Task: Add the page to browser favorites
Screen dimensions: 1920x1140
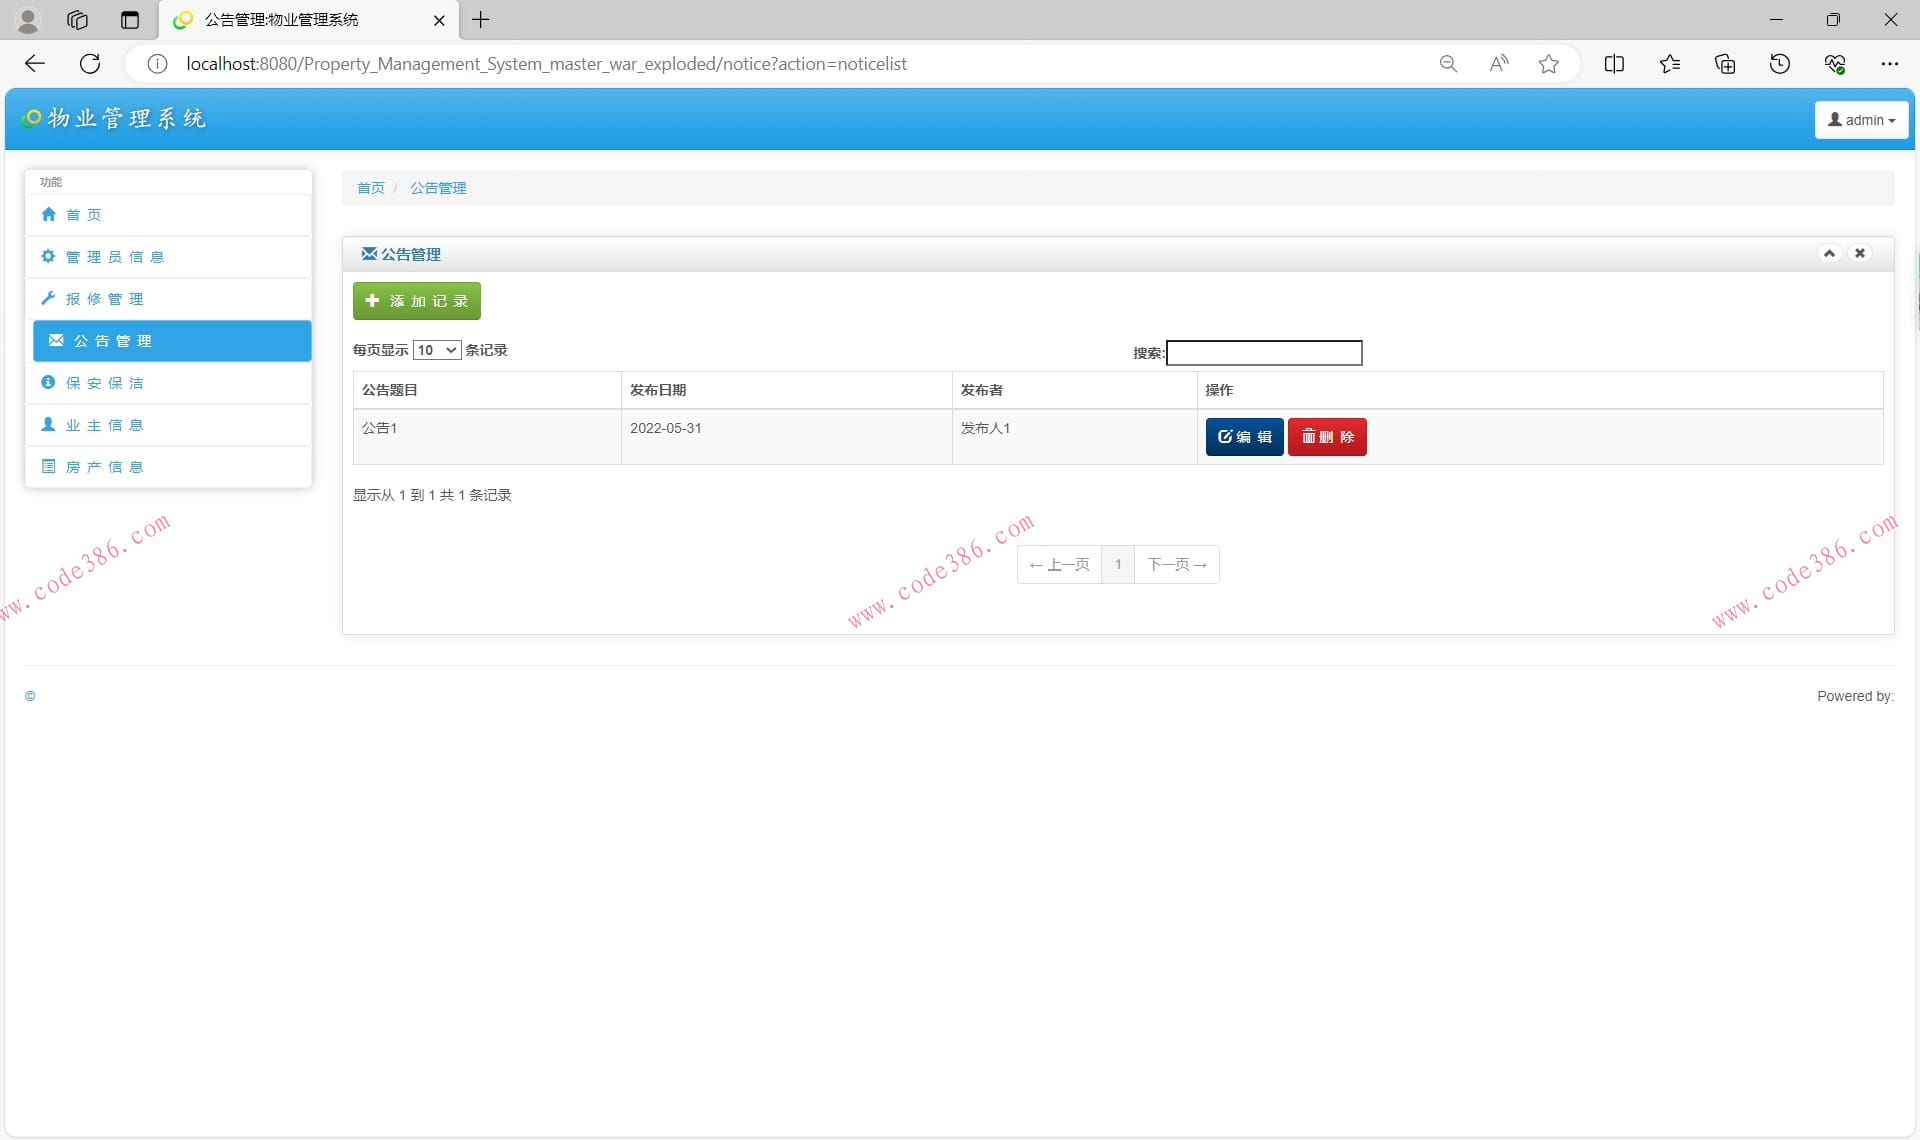Action: coord(1548,64)
